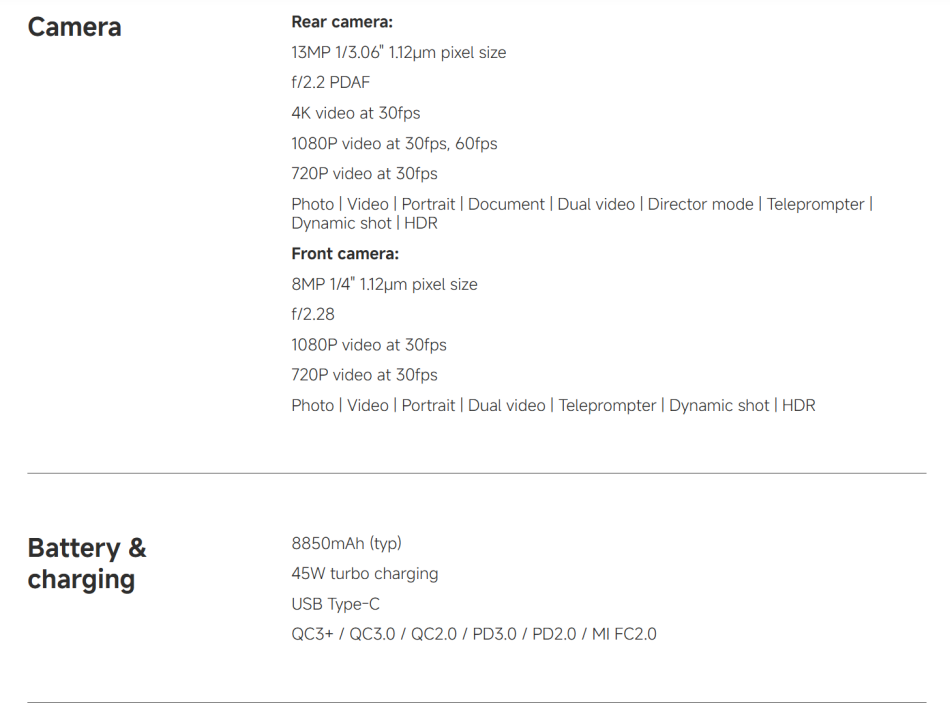Click the Camera section heading
This screenshot has width=950, height=721.
point(75,27)
